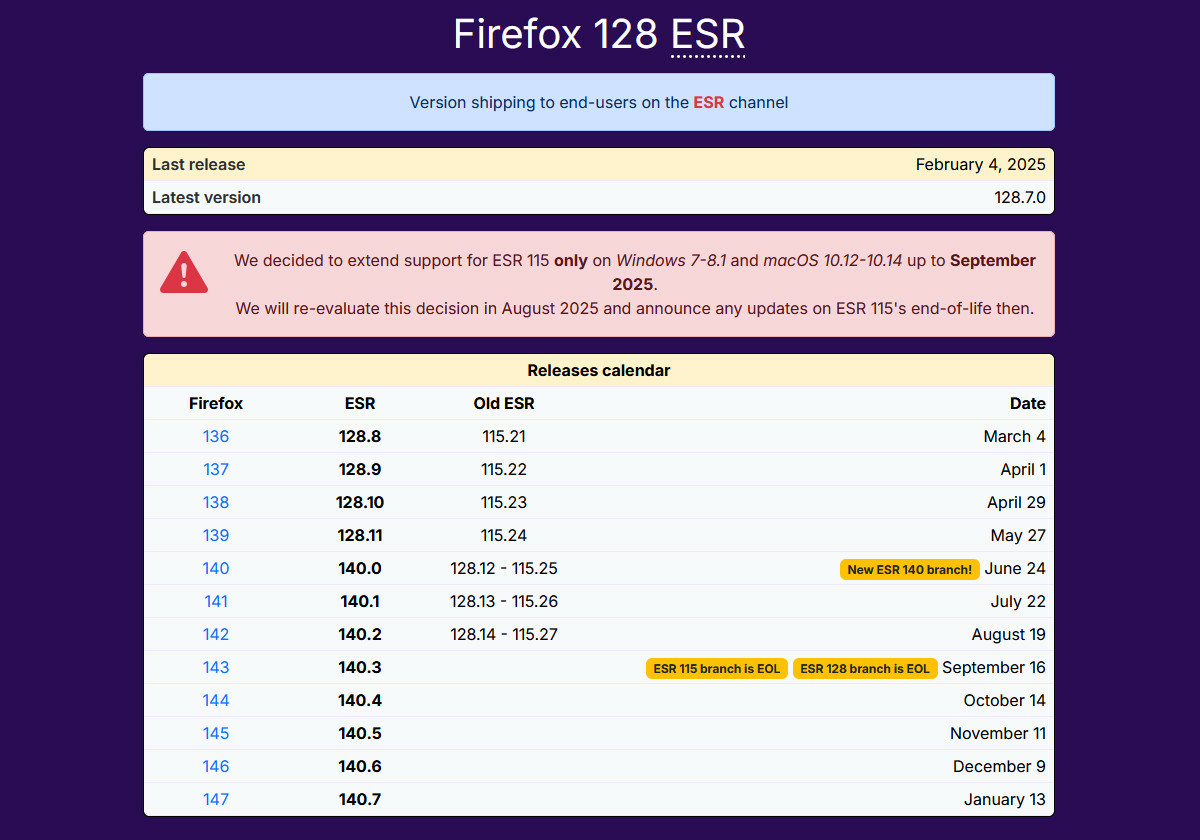Click the 'September 16' date text
This screenshot has height=840, width=1200.
[x=994, y=667]
